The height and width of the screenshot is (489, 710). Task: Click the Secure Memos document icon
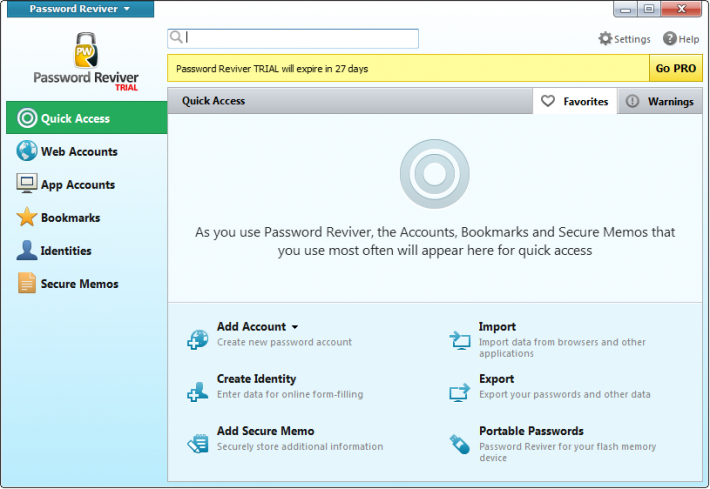27,283
